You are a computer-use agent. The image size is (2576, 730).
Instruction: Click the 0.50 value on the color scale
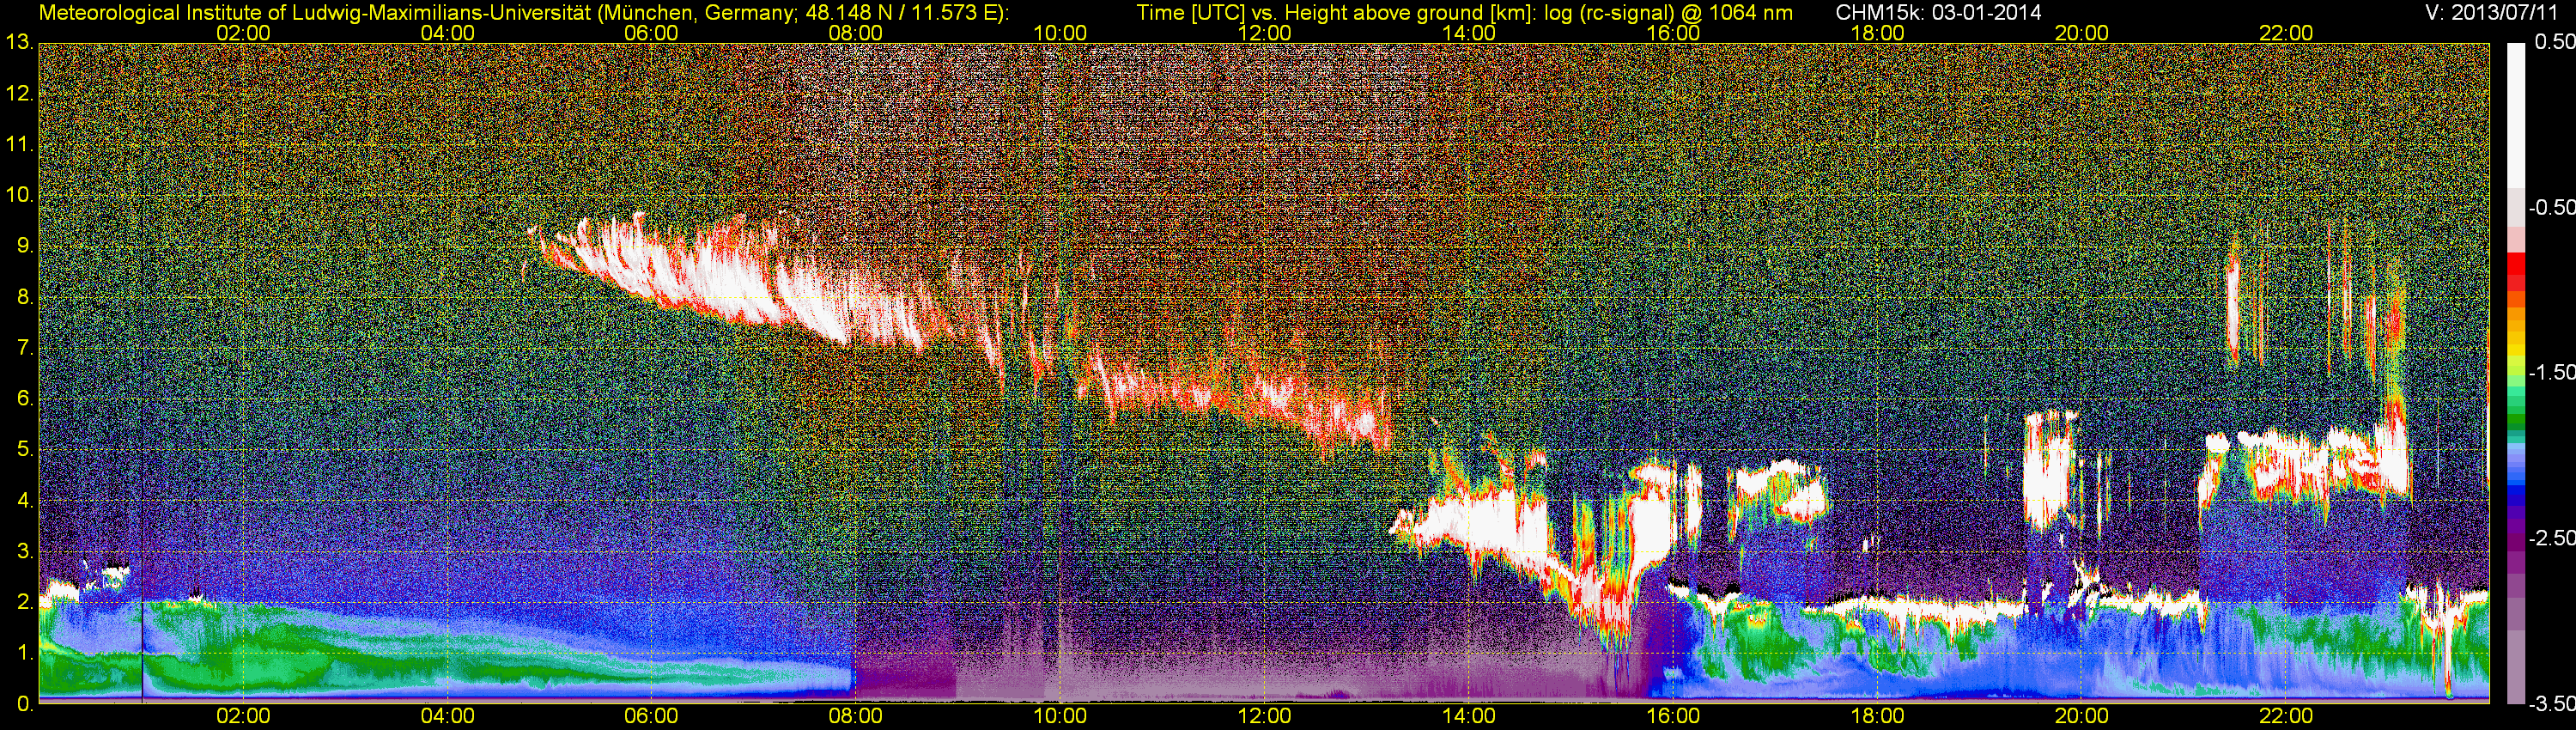[2554, 43]
